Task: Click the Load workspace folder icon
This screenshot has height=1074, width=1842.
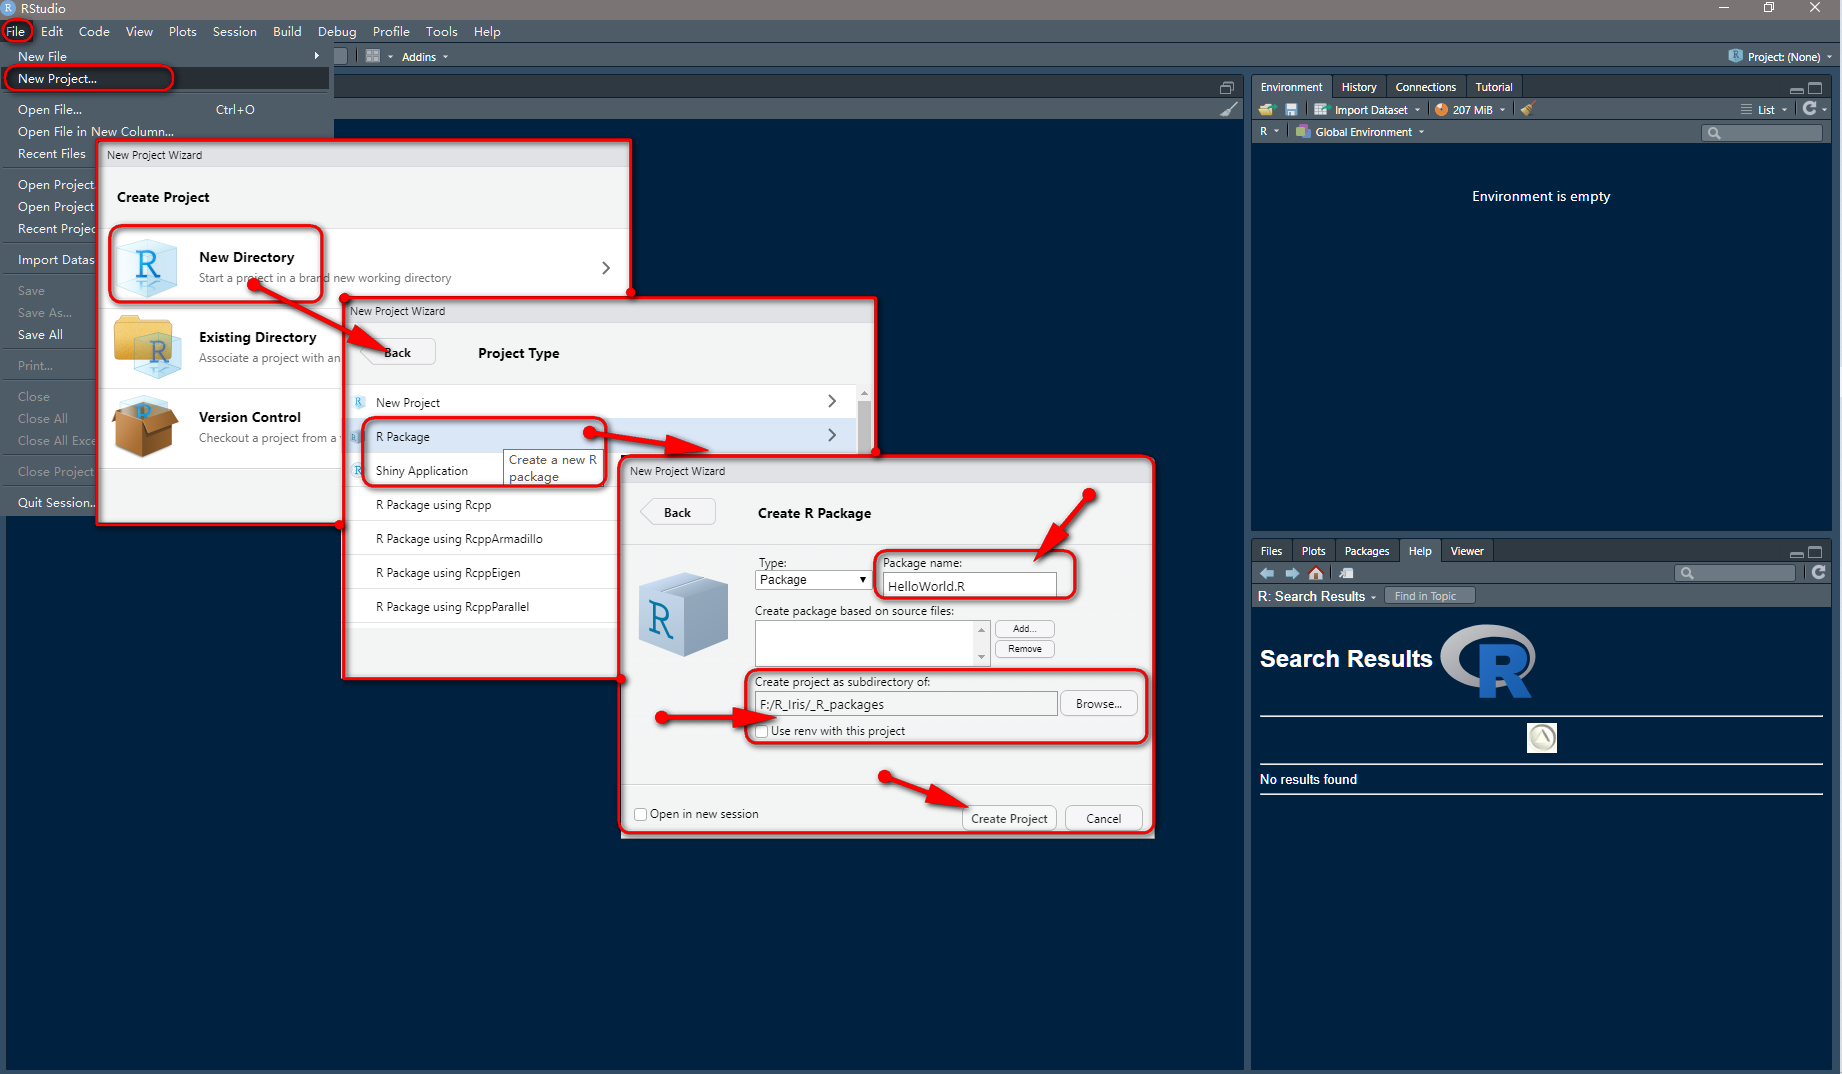Action: point(1267,110)
